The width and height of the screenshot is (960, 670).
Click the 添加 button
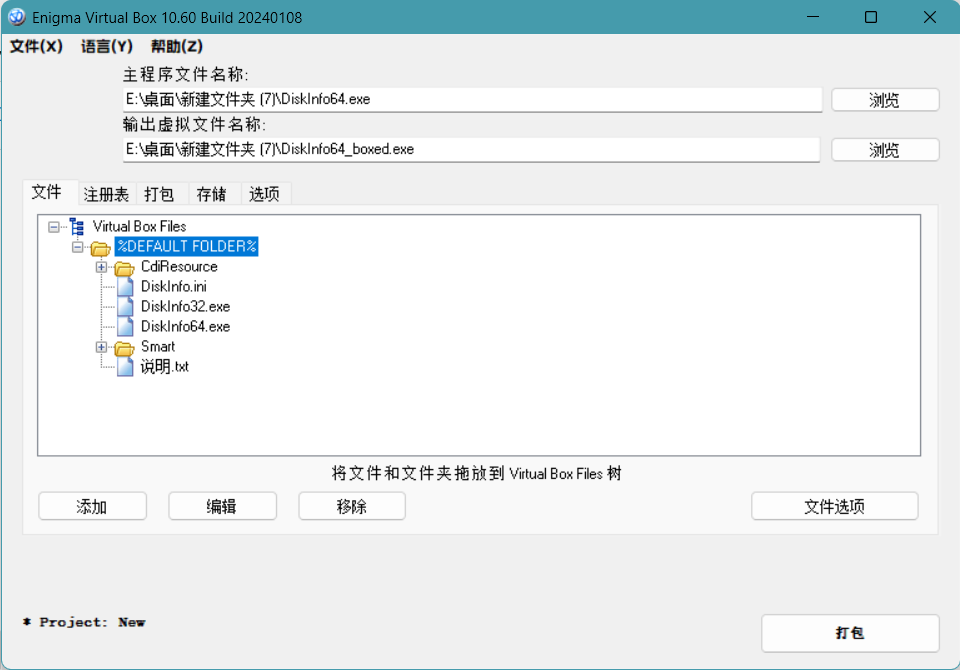(92, 506)
